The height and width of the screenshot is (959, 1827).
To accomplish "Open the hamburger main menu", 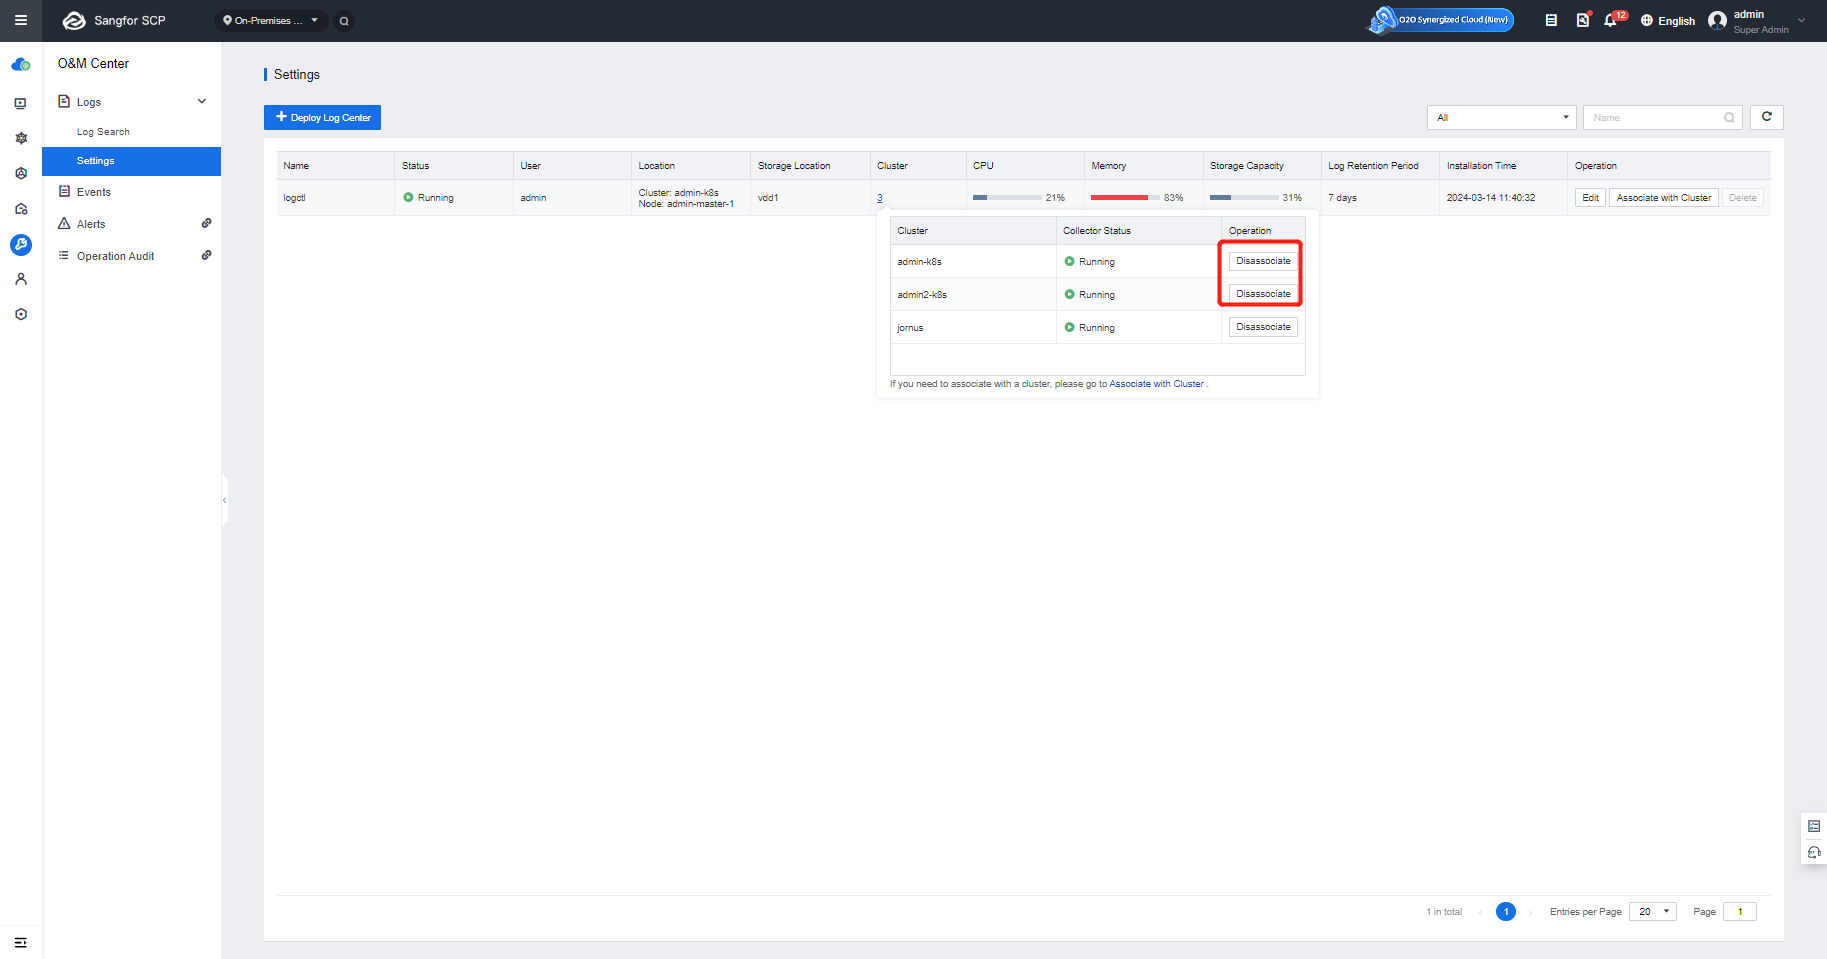I will 20,20.
